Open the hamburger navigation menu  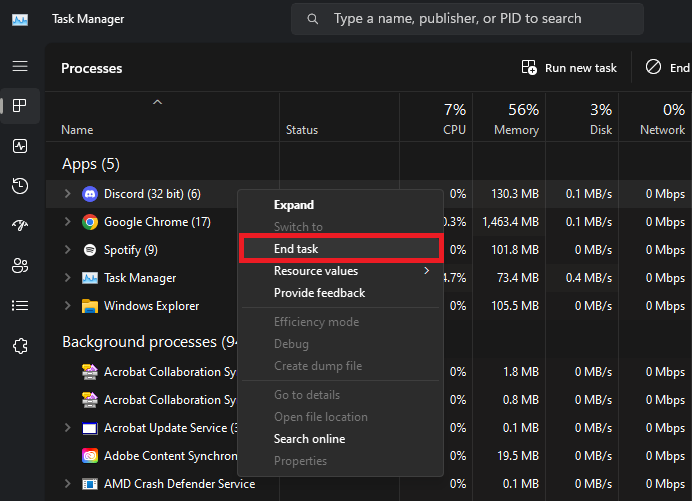click(20, 66)
